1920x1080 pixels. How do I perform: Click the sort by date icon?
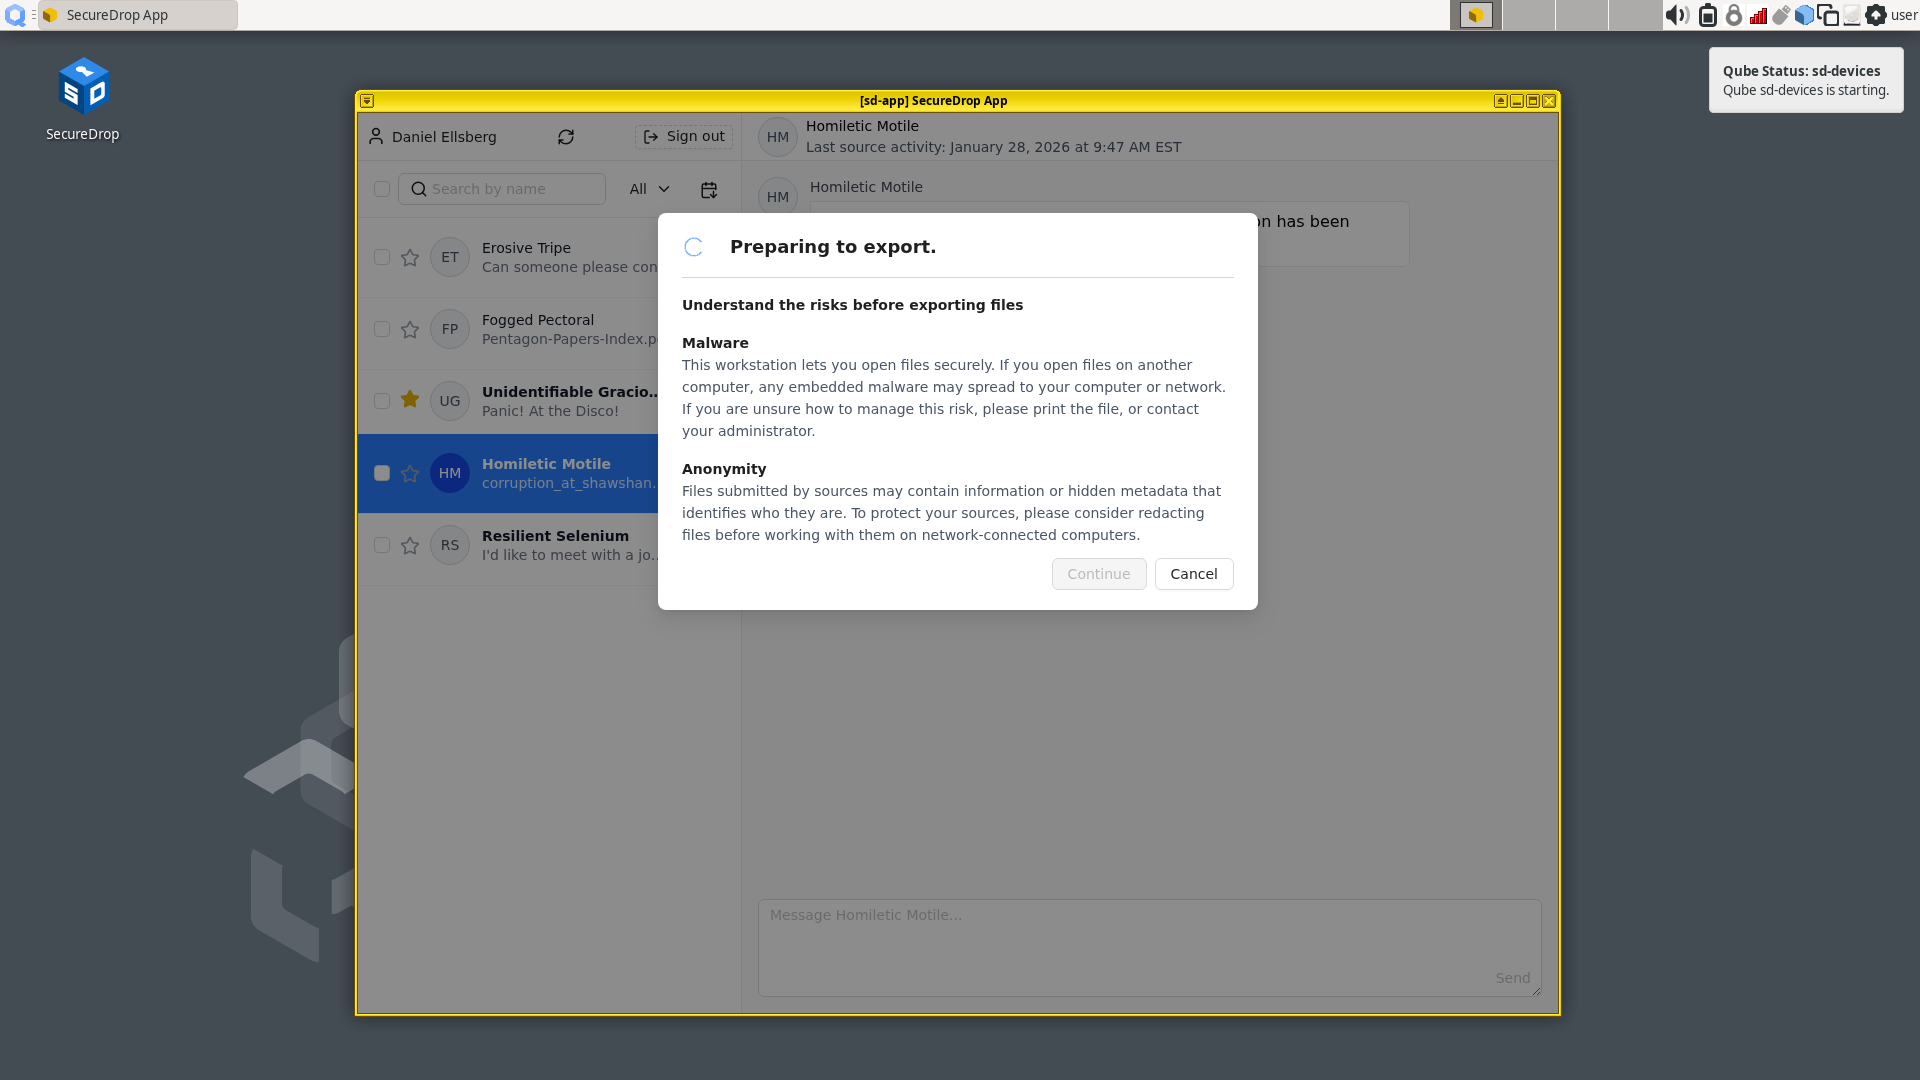pos(709,190)
